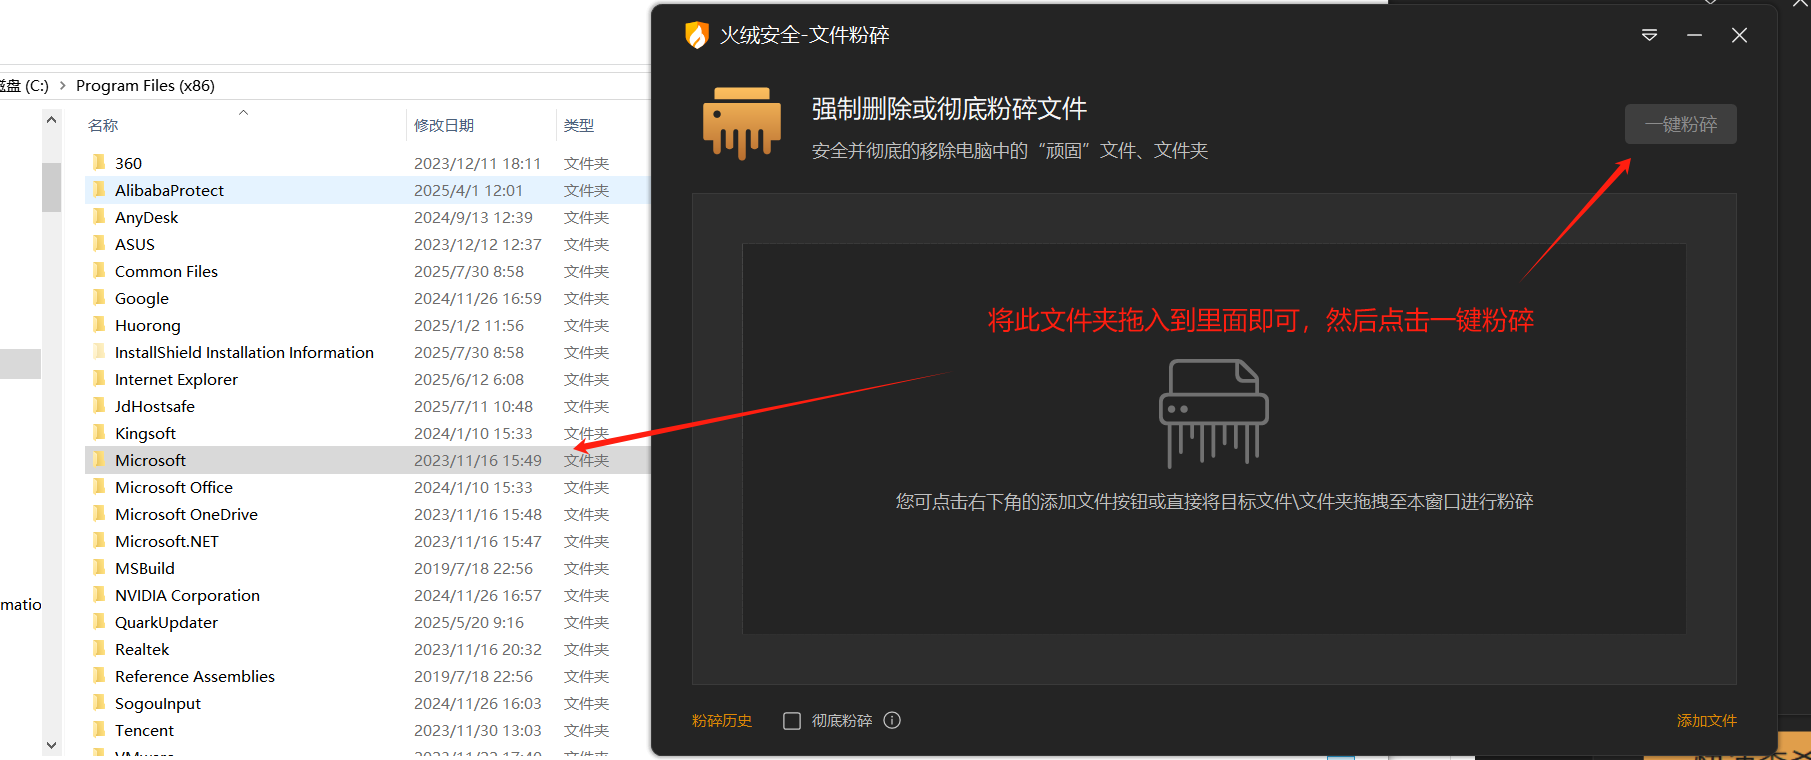Click date 2025/4/1 12:01 cell

(468, 190)
